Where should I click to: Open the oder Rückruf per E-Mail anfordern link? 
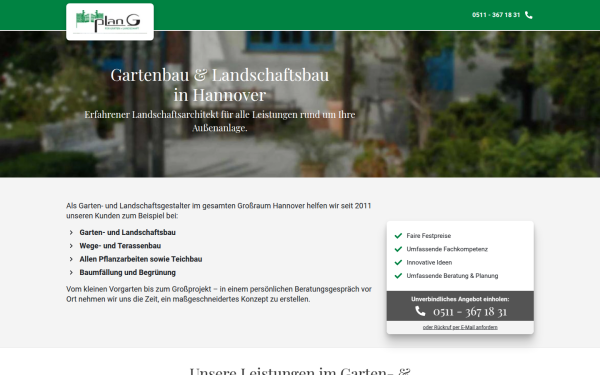coord(460,327)
